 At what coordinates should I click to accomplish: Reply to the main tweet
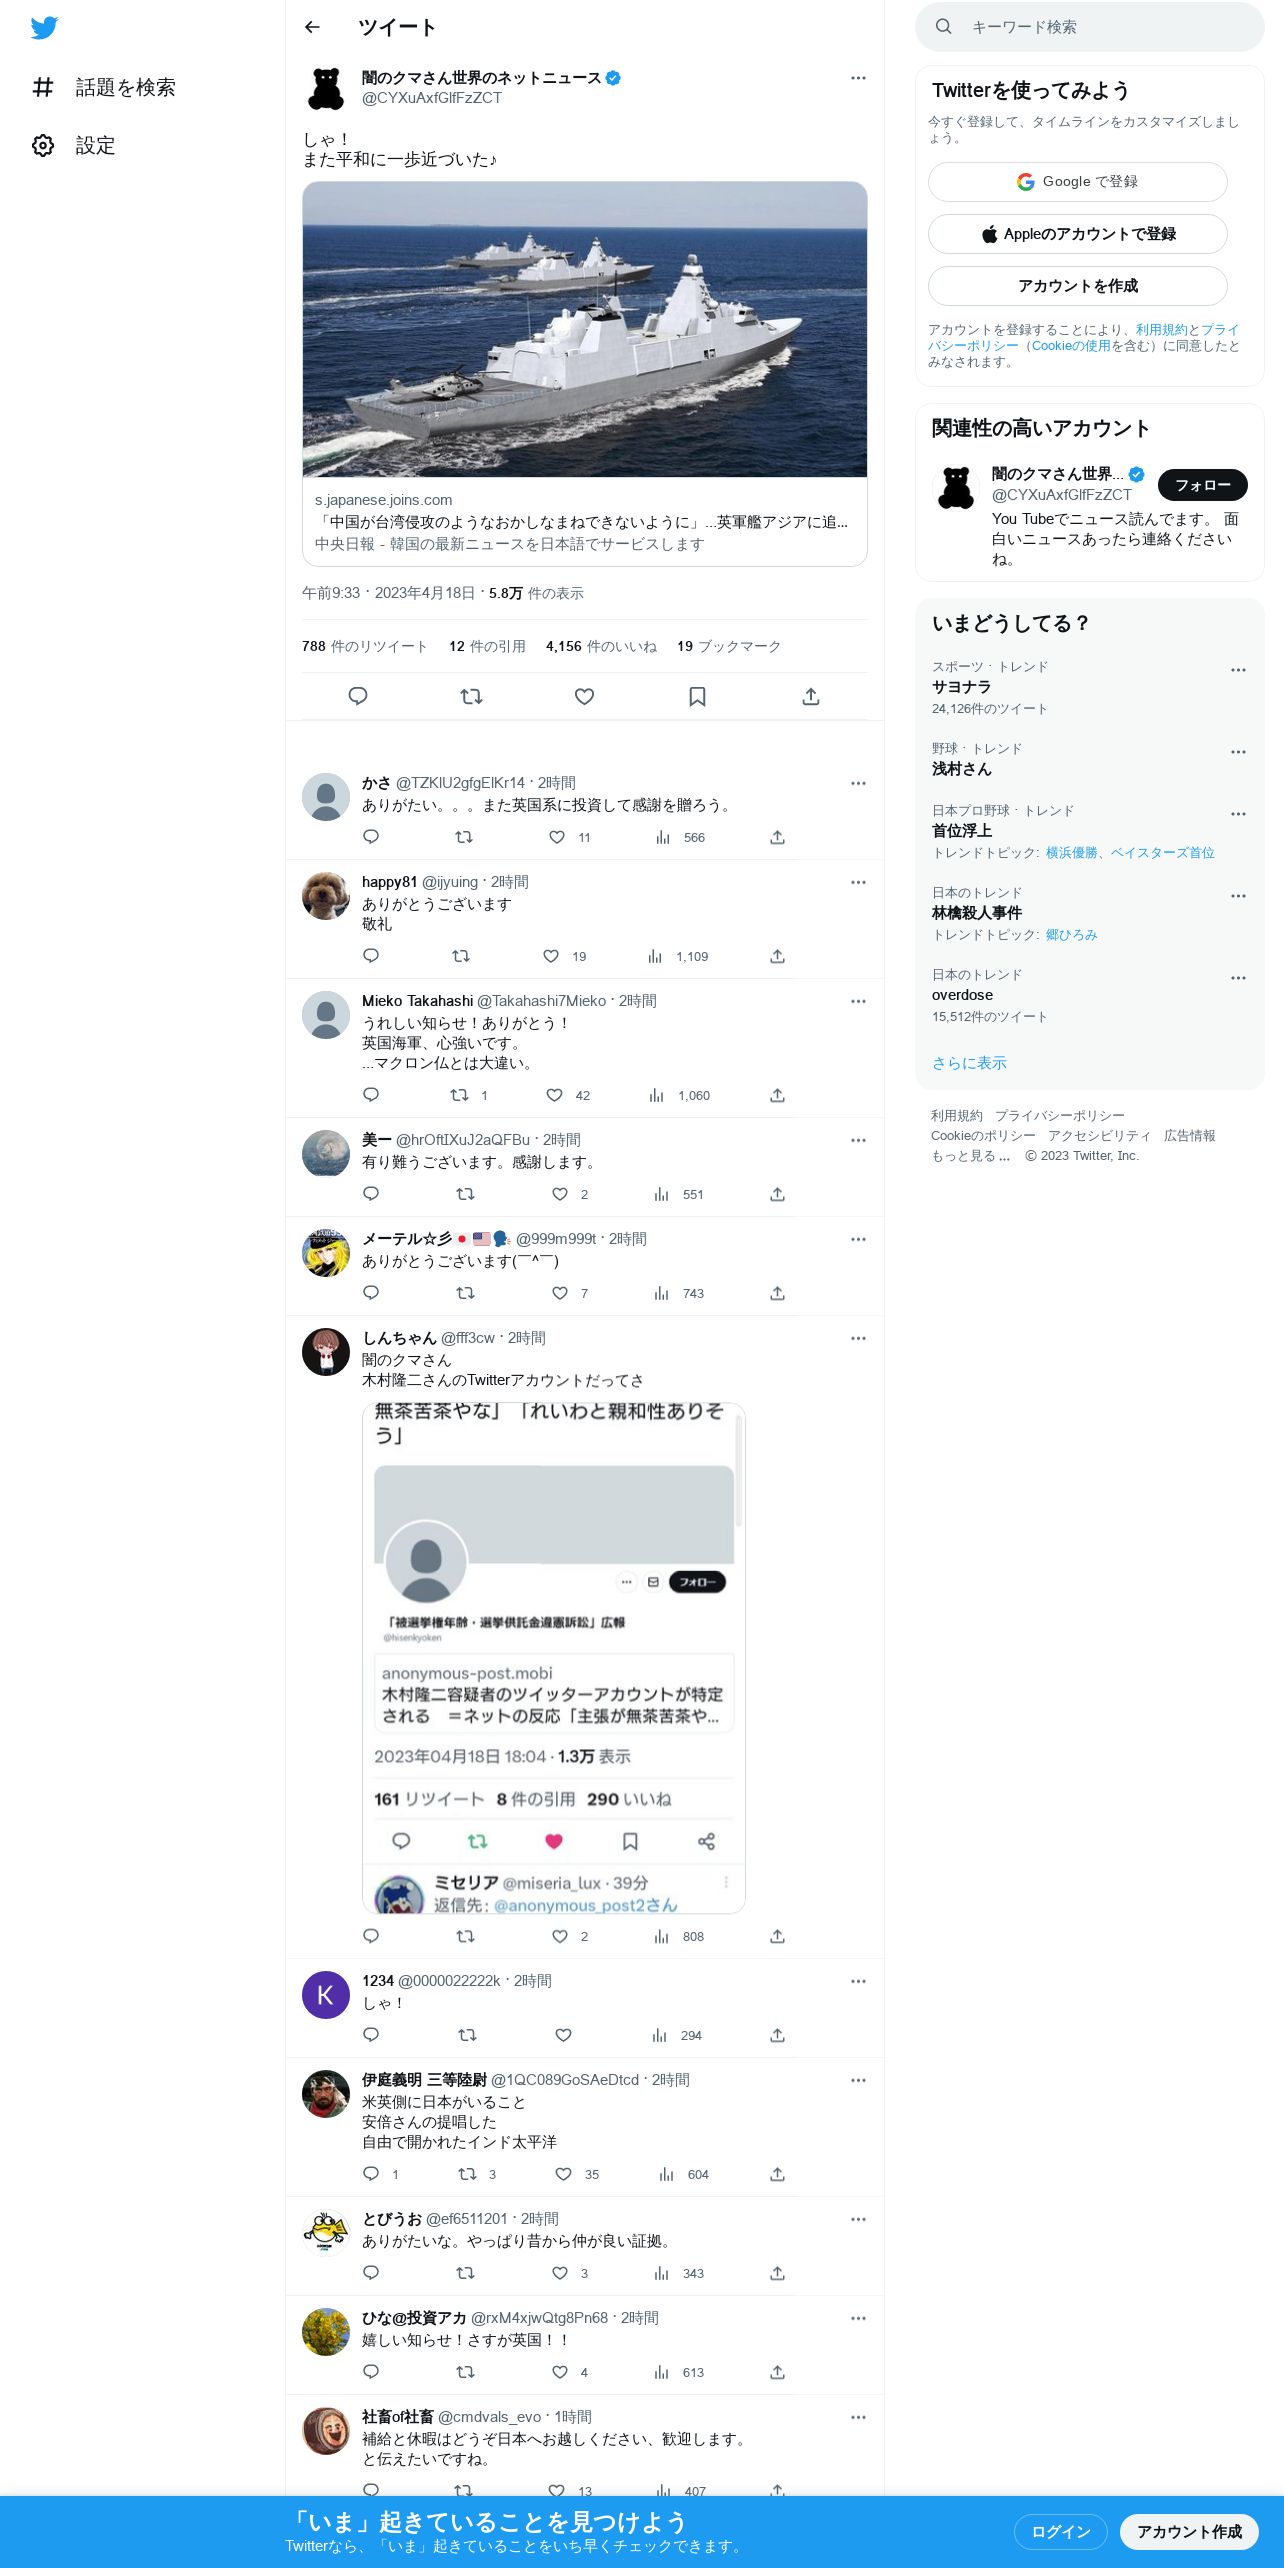(x=358, y=696)
